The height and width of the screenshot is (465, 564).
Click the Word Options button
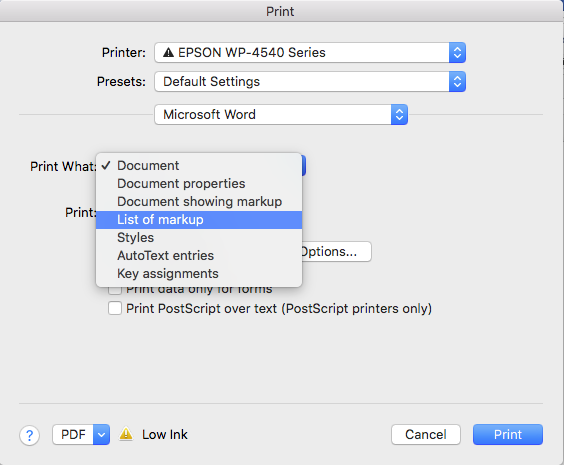[337, 251]
